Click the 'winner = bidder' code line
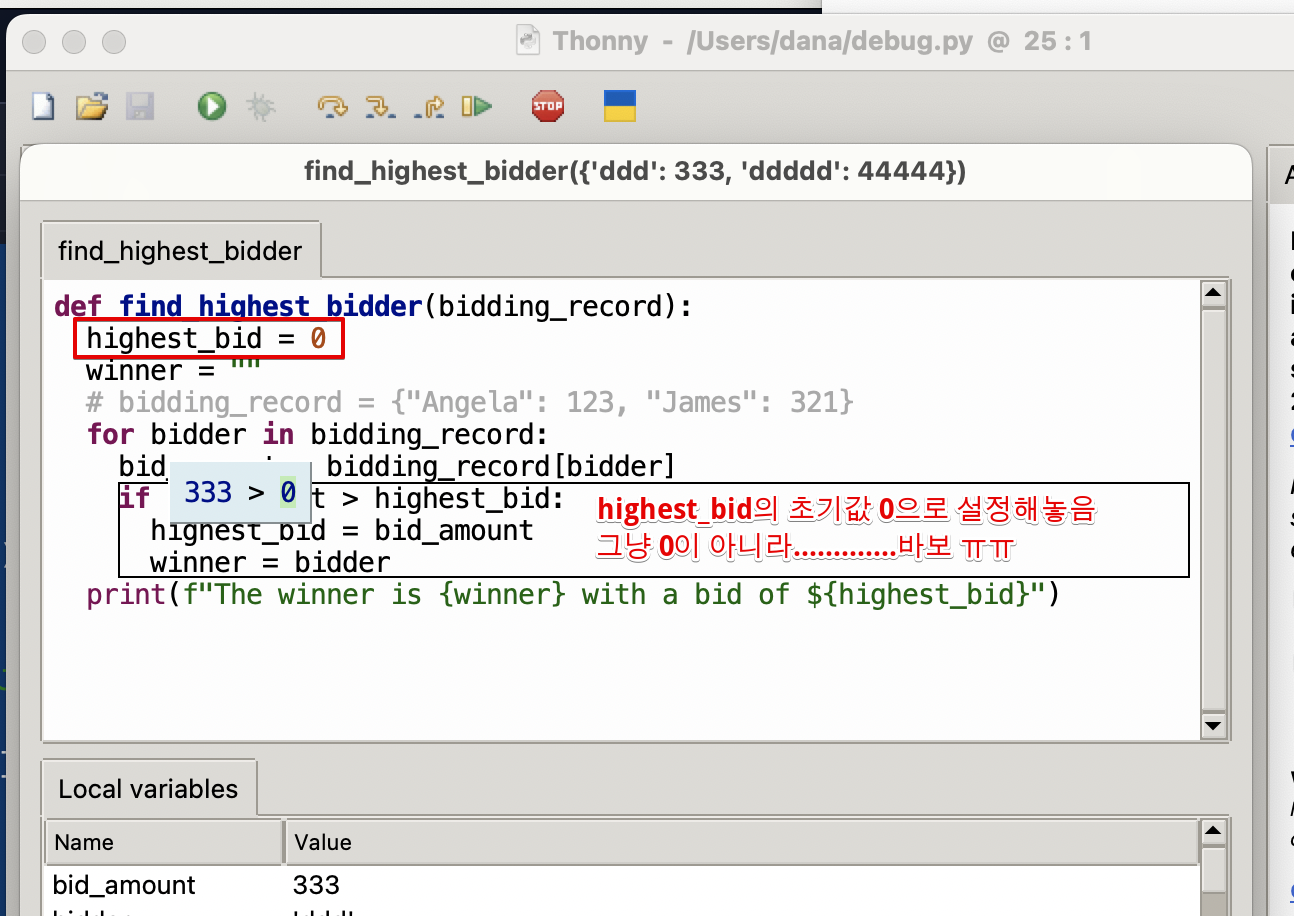 coord(270,562)
